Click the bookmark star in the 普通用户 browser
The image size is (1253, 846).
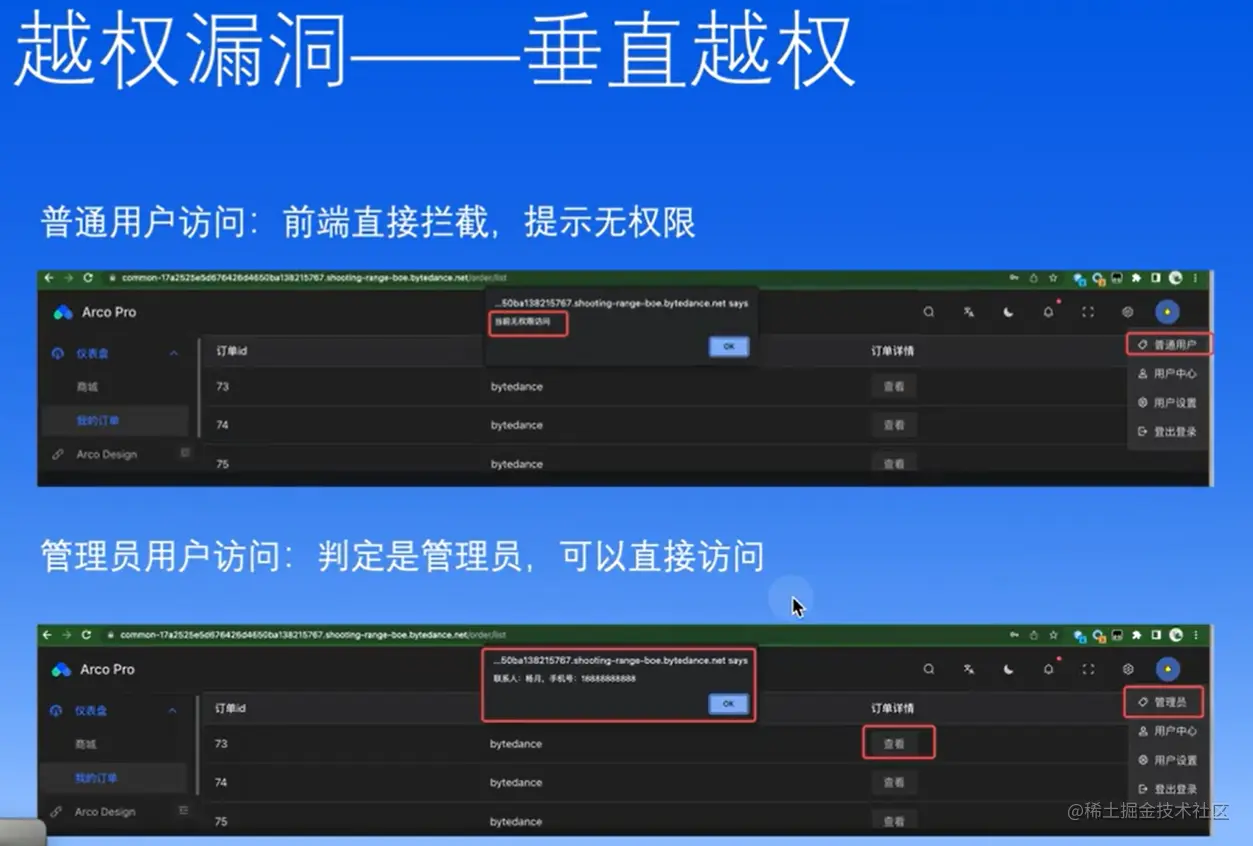pos(1052,278)
